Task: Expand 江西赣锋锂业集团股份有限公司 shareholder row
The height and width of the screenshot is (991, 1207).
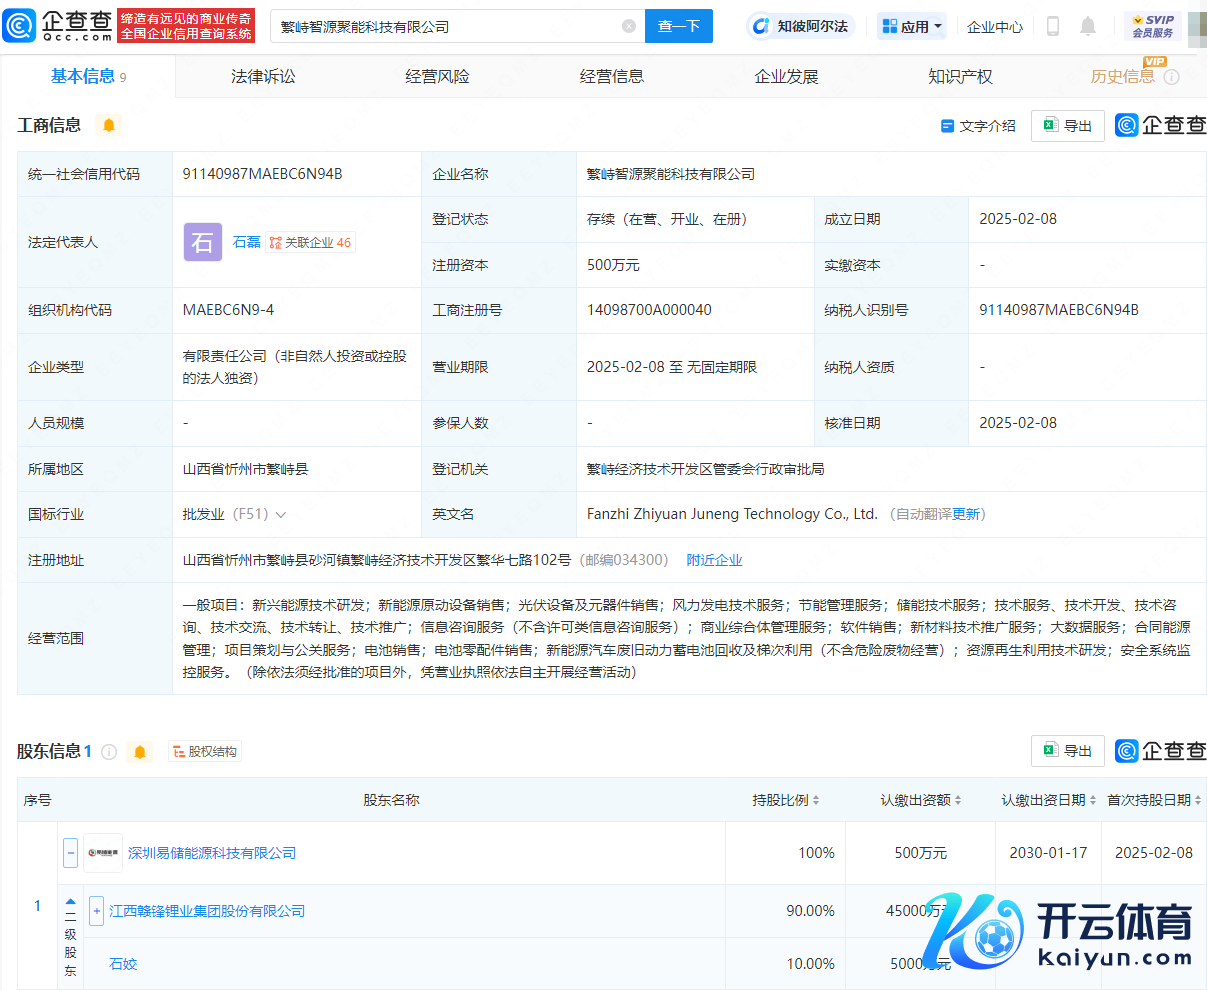Action: (96, 911)
